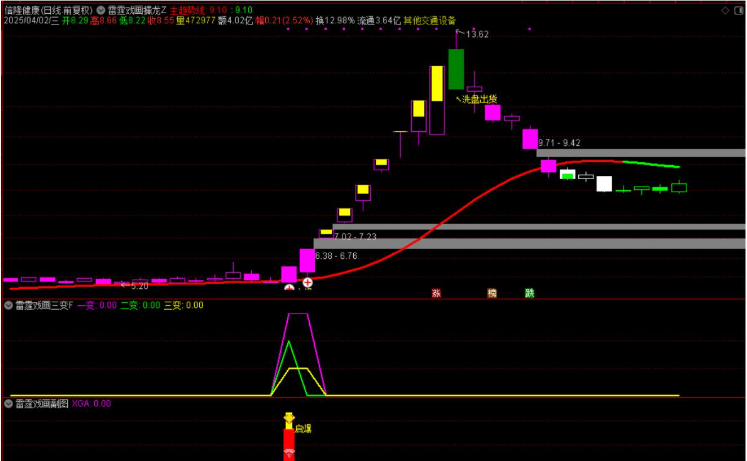Click the 涨 marker icon below the chart
Viewport: 747px width, 461px height.
pyautogui.click(x=436, y=293)
